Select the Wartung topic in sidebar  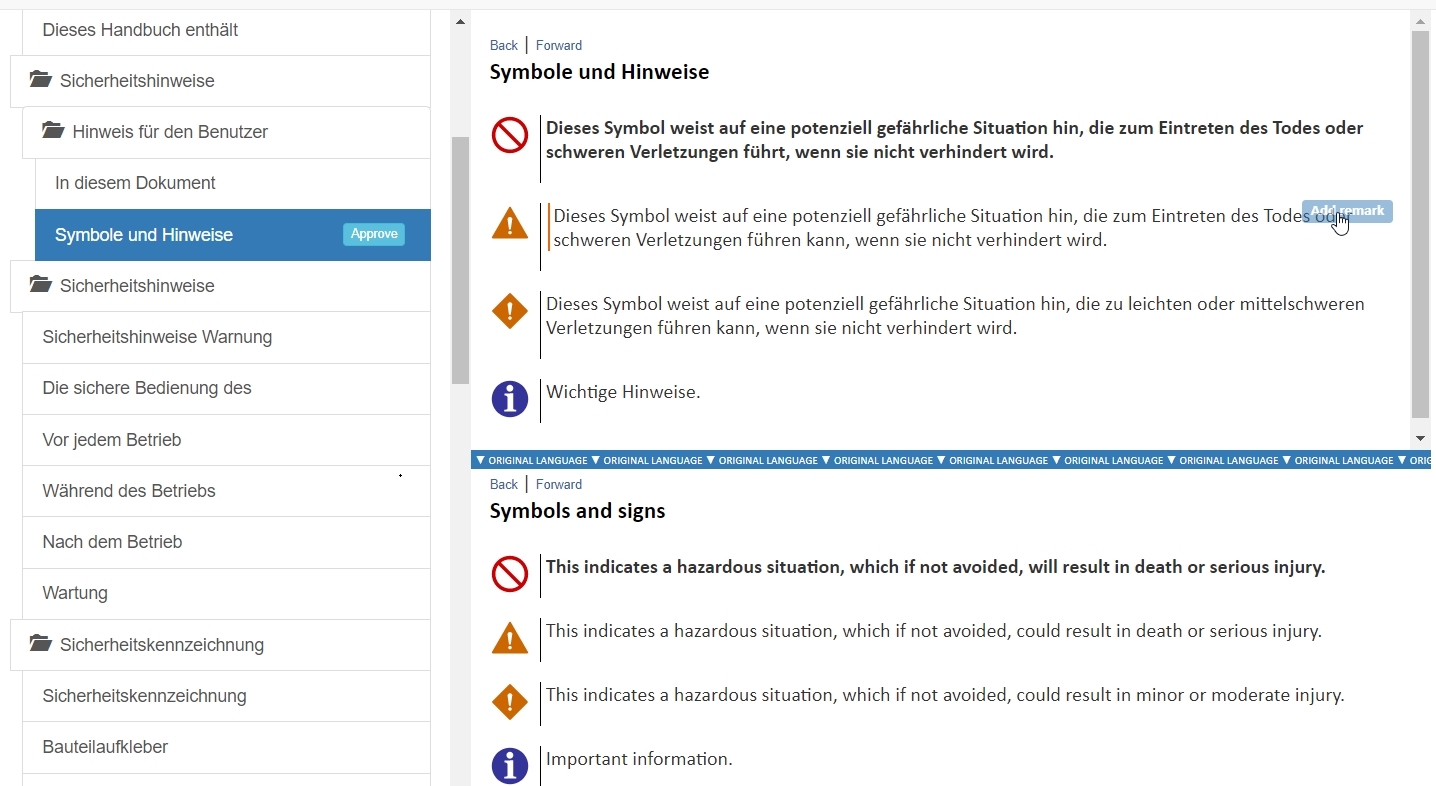point(75,593)
